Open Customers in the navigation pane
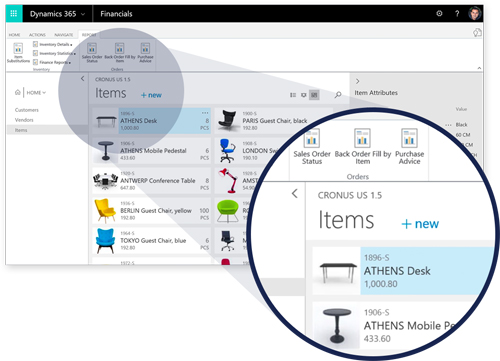Viewport: 500px width, 361px height. tap(27, 110)
